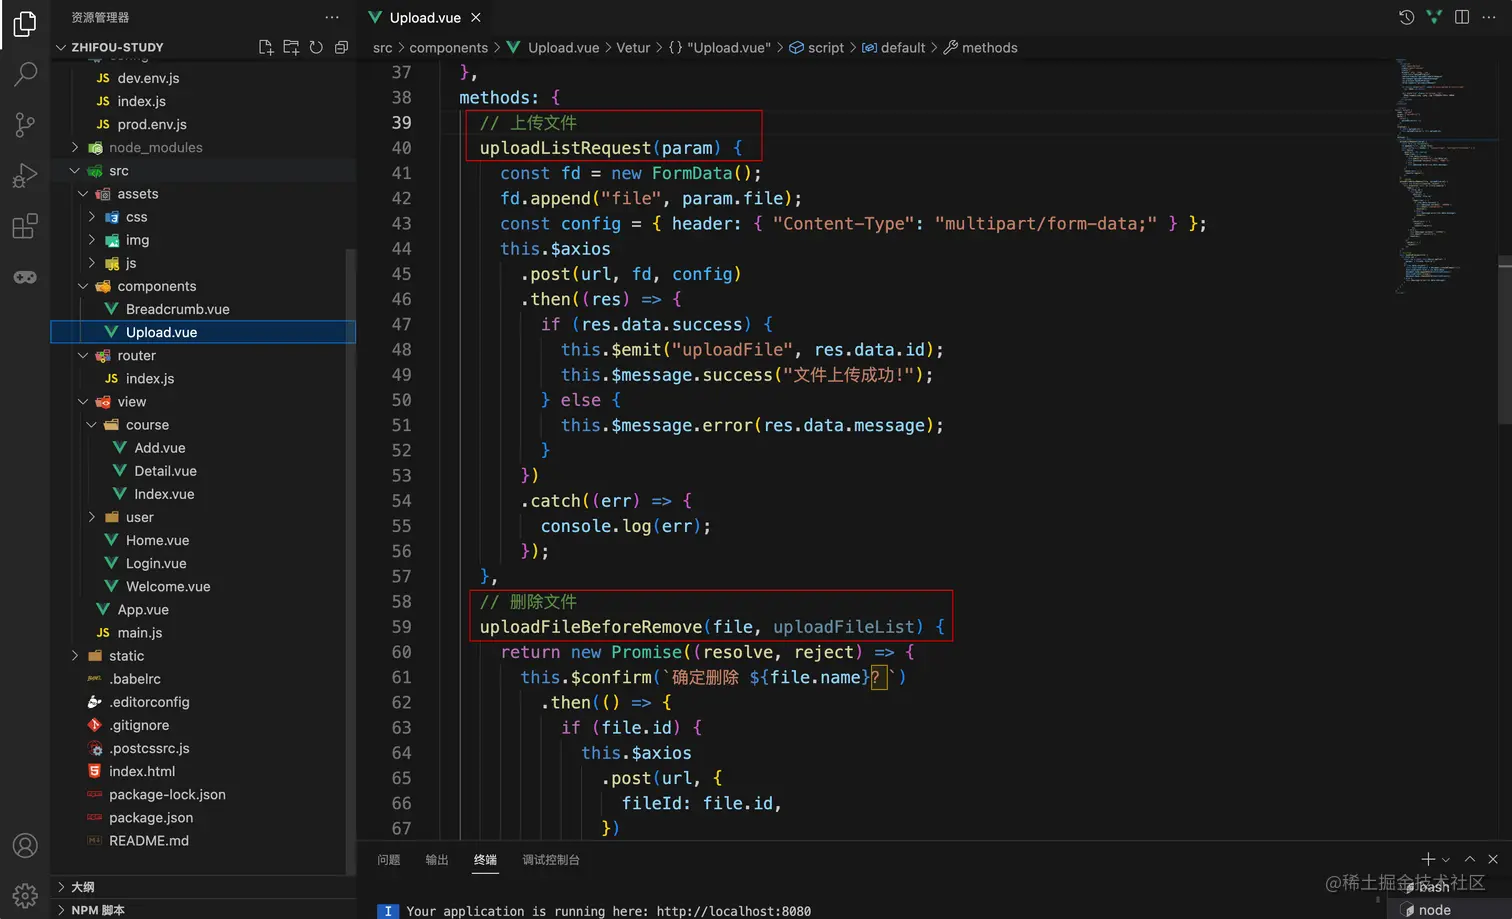Image resolution: width=1512 pixels, height=919 pixels.
Task: Open the Accounts menu icon
Action: click(25, 846)
